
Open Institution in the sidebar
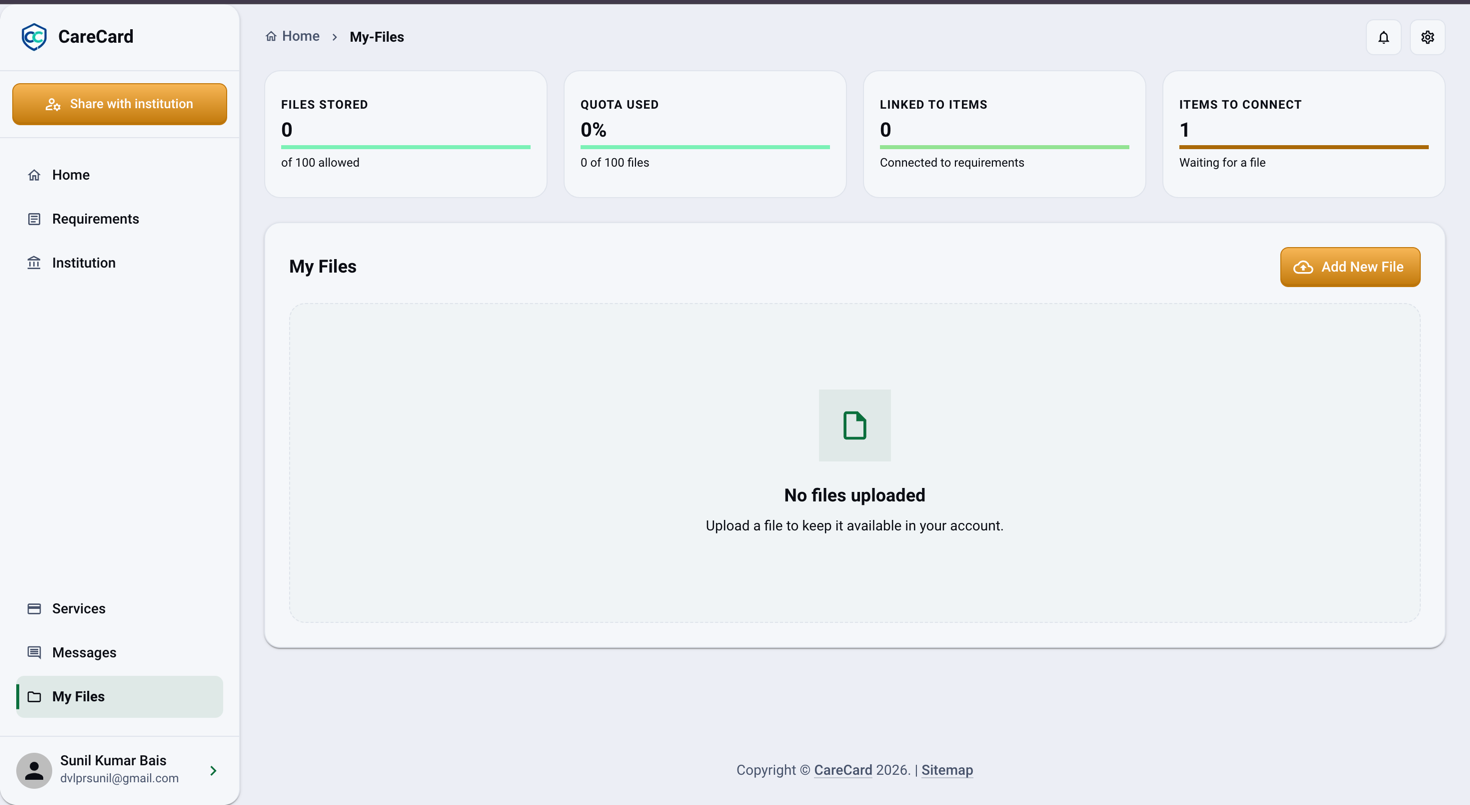click(x=120, y=263)
